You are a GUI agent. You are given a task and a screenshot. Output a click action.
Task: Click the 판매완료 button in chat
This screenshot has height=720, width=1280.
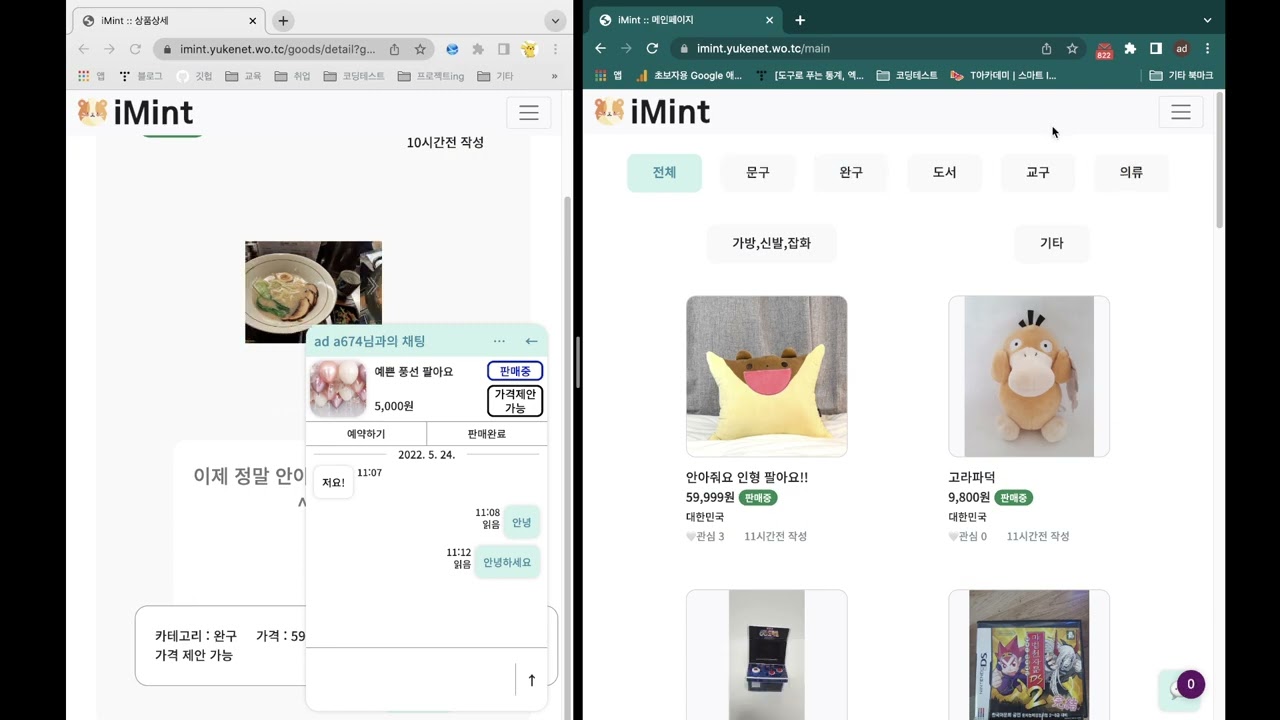point(487,434)
